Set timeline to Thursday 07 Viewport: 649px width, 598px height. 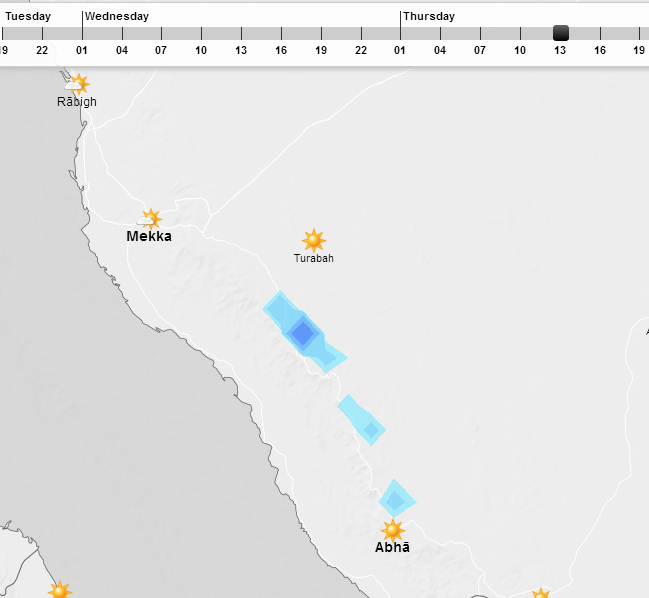pos(480,50)
